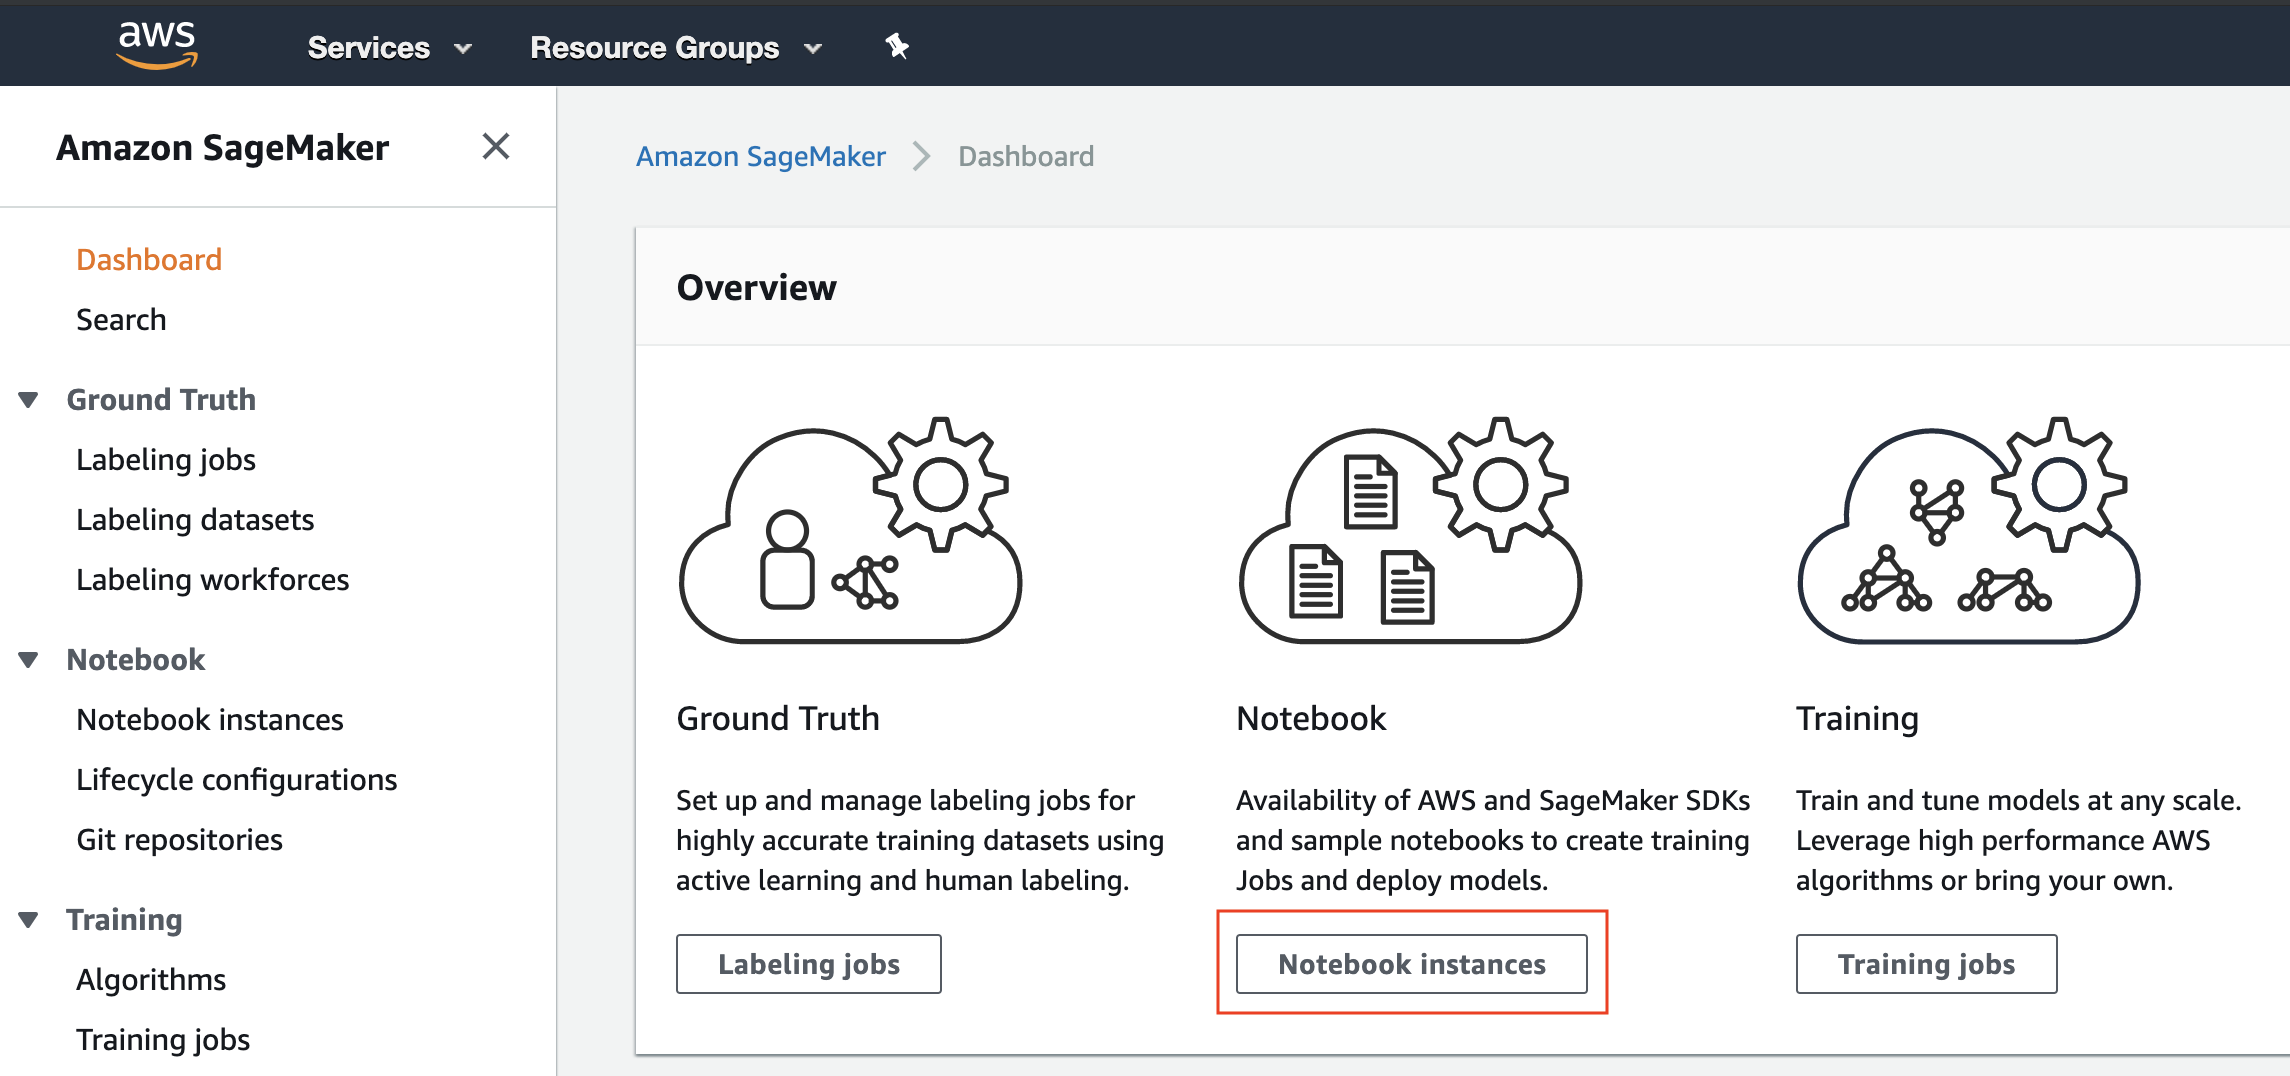Open Git repositories in sidebar
The height and width of the screenshot is (1076, 2290).
pyautogui.click(x=180, y=840)
